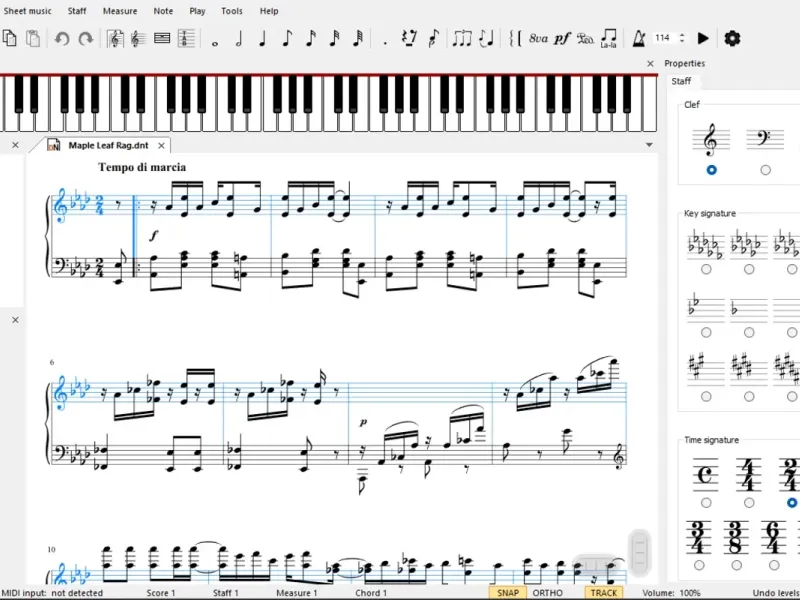Select the common time signature radio button
The image size is (800, 600).
[706, 503]
